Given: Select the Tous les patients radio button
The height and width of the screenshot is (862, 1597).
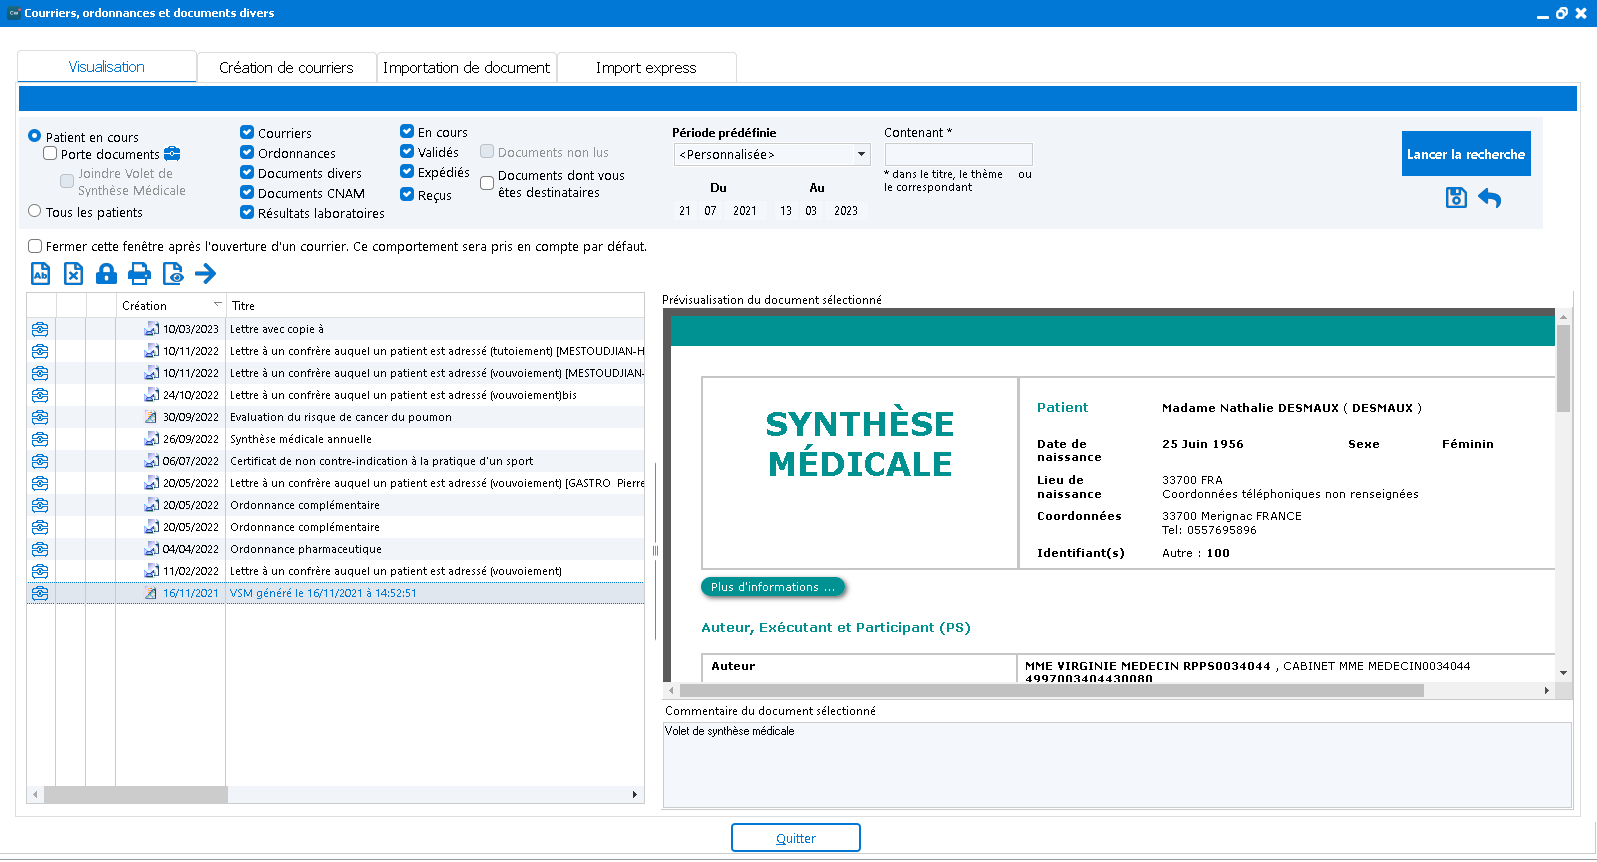Looking at the screenshot, I should [35, 211].
